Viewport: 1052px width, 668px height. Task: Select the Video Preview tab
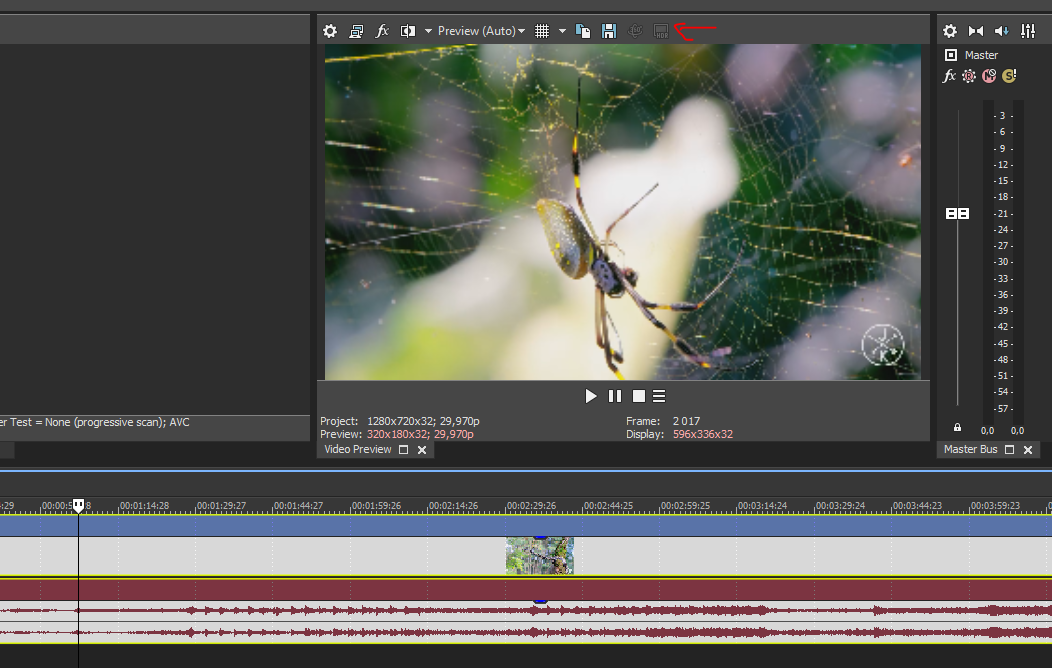coord(358,449)
